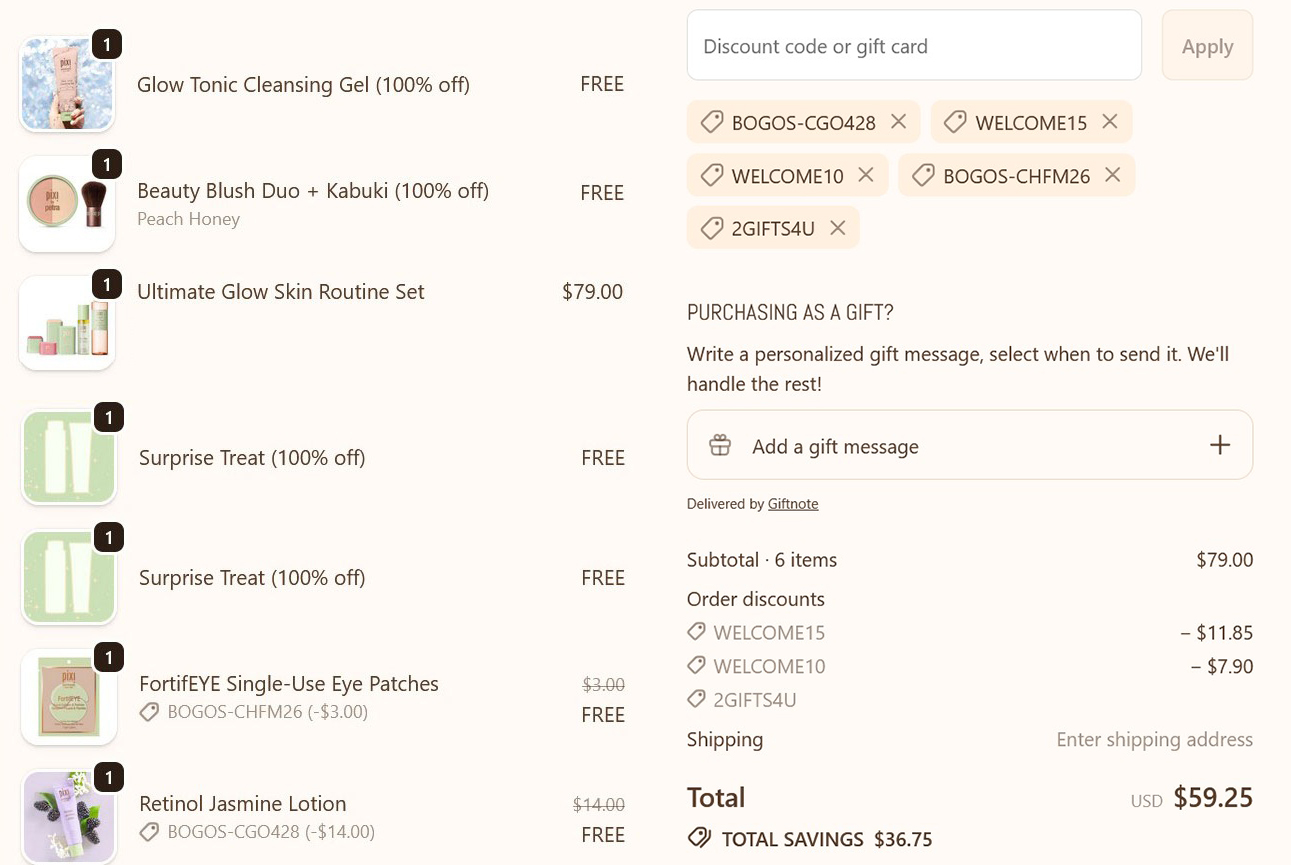Click FREE price of Glow Tonic Cleansing Gel

click(x=602, y=84)
